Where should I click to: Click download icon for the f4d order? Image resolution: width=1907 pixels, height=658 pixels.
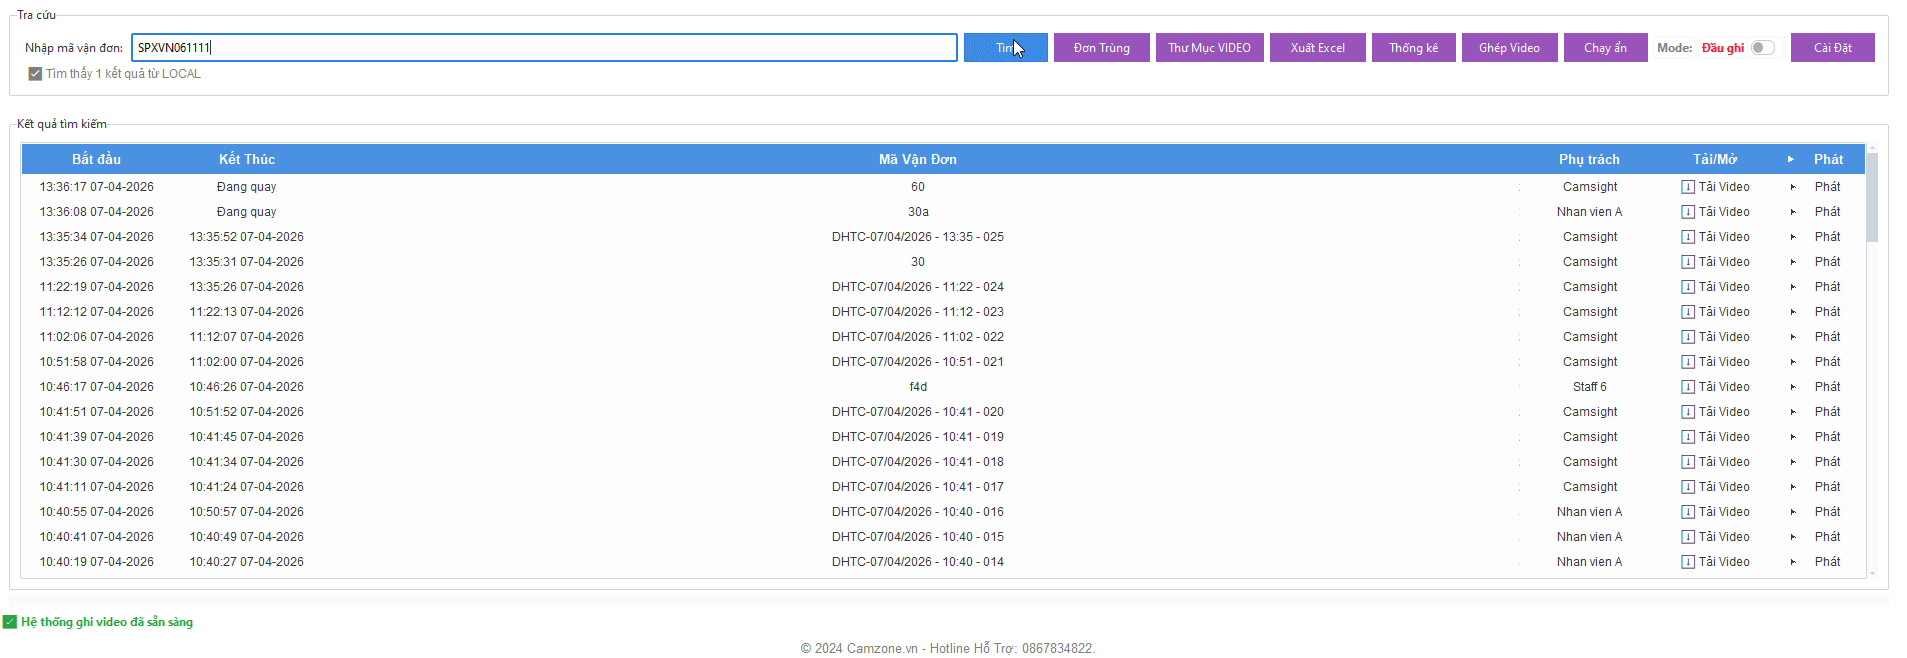(1688, 387)
